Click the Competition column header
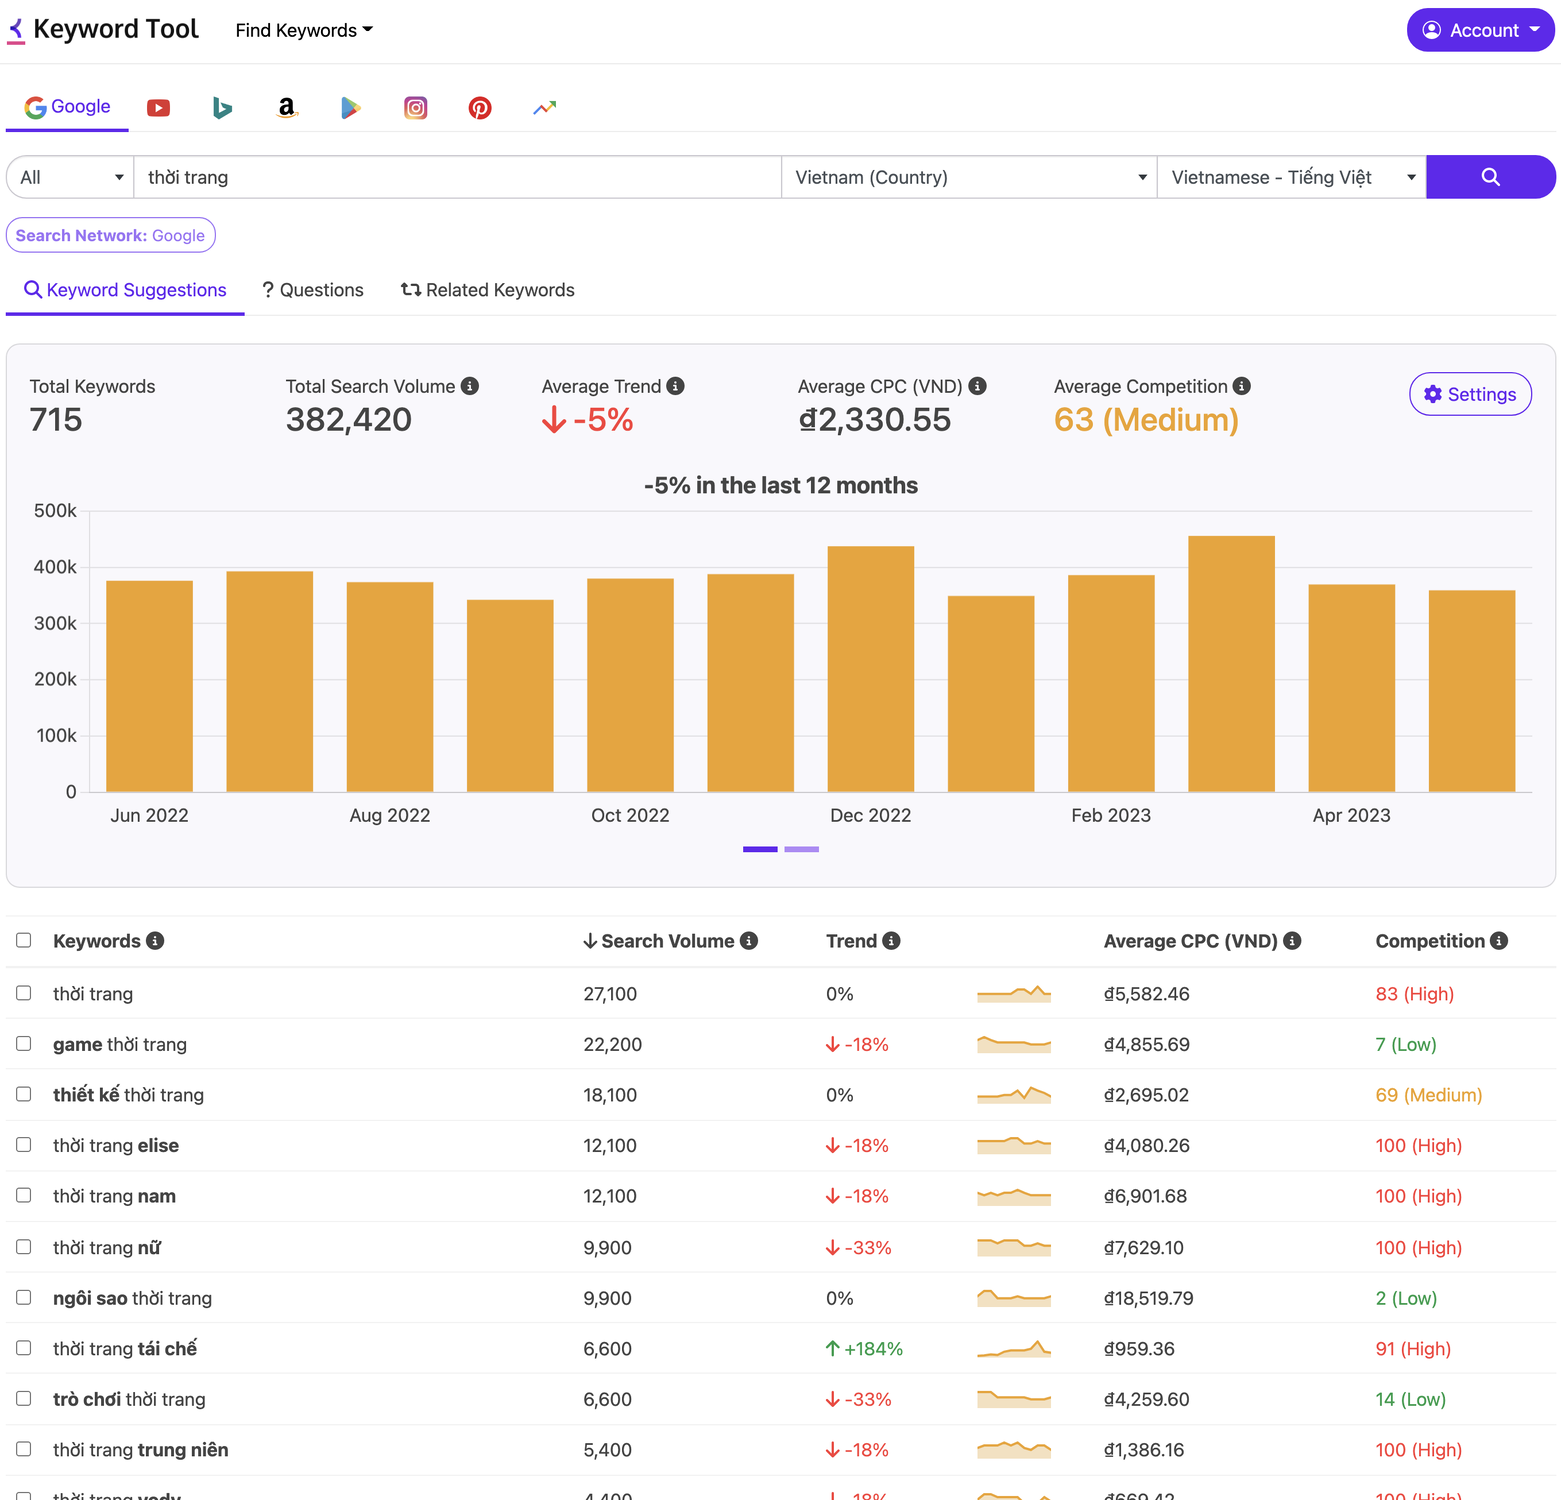This screenshot has width=1561, height=1500. (1430, 941)
